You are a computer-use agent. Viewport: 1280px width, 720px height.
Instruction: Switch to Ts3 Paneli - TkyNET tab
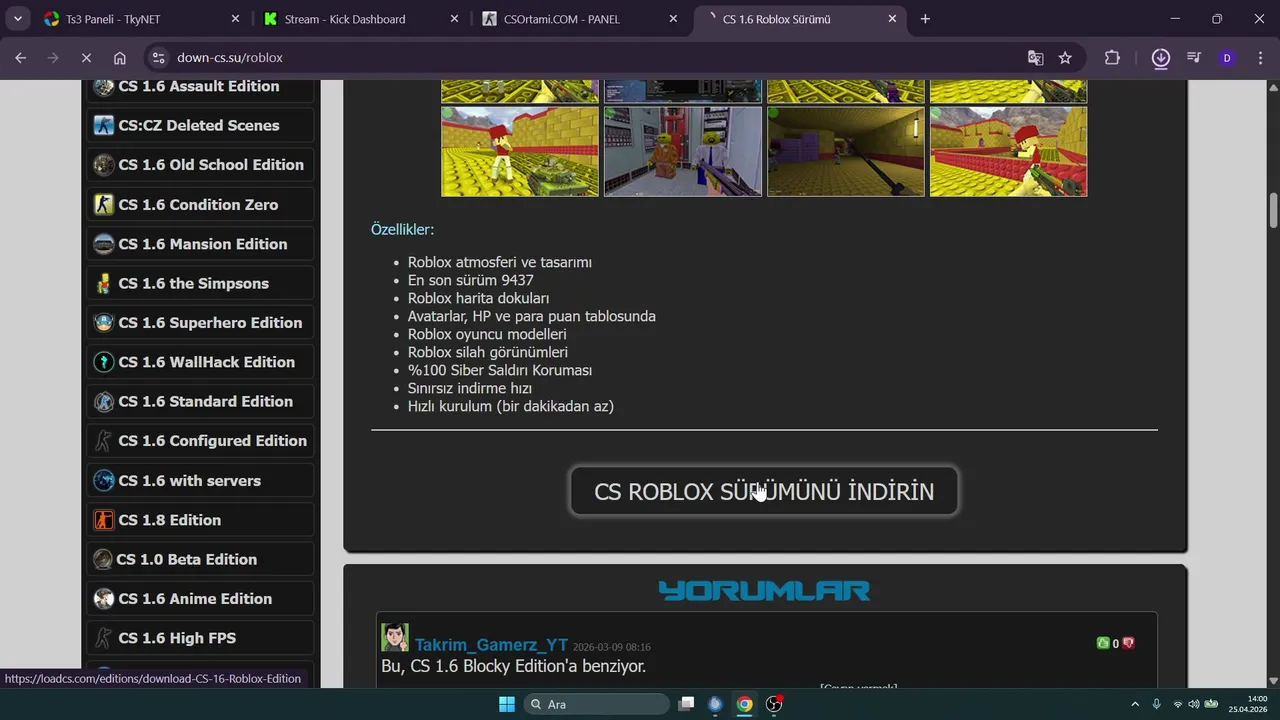tap(141, 19)
